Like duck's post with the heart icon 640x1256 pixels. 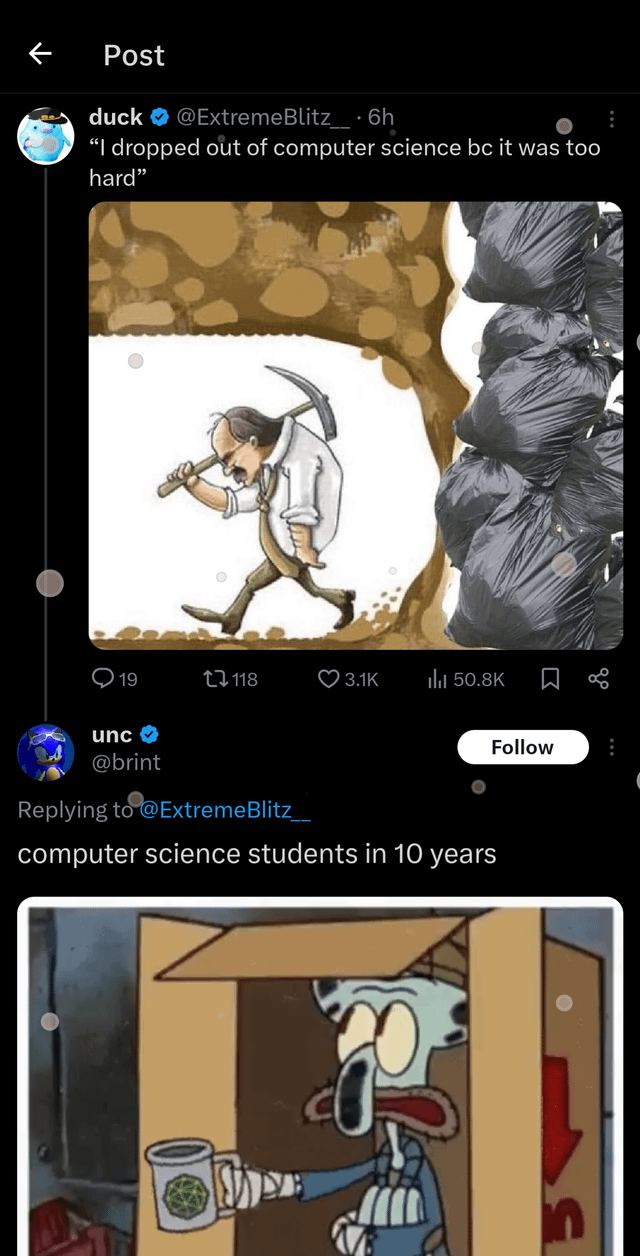(329, 679)
